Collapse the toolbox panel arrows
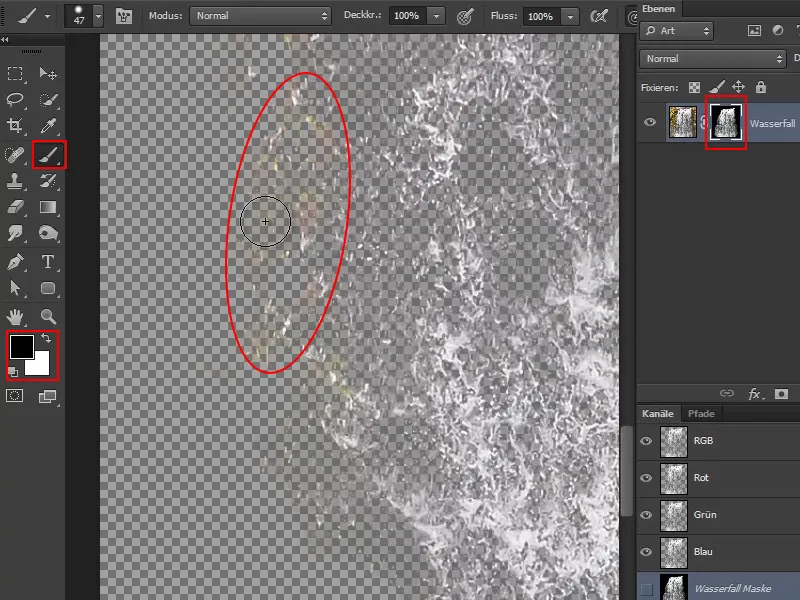This screenshot has height=600, width=800. point(5,39)
